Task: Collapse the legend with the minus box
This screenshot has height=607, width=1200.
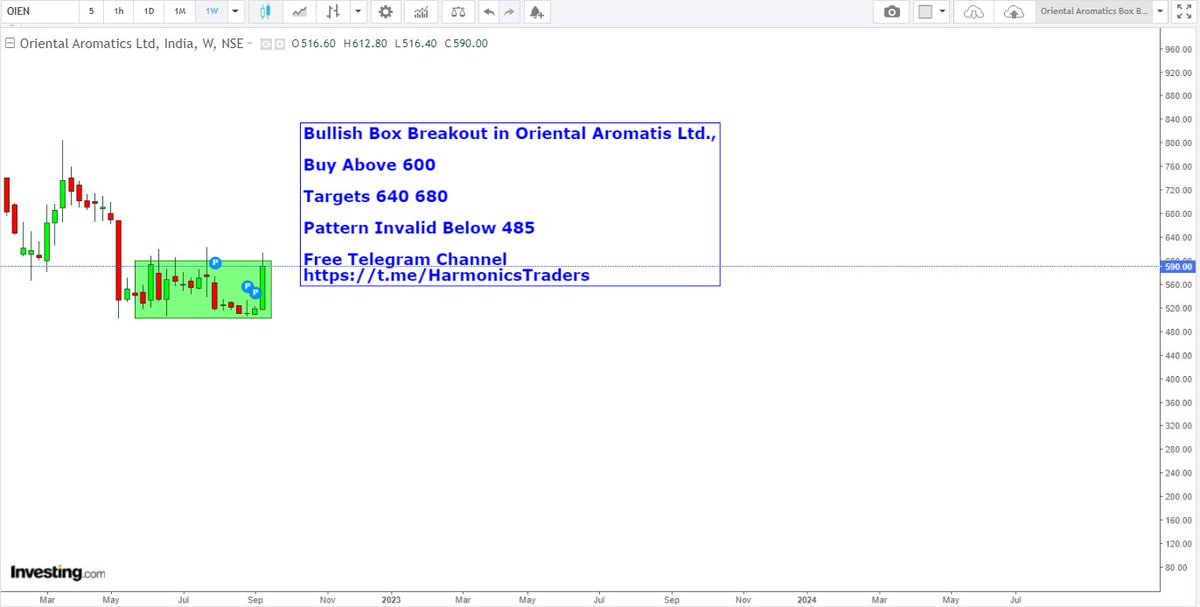Action: pyautogui.click(x=8, y=43)
